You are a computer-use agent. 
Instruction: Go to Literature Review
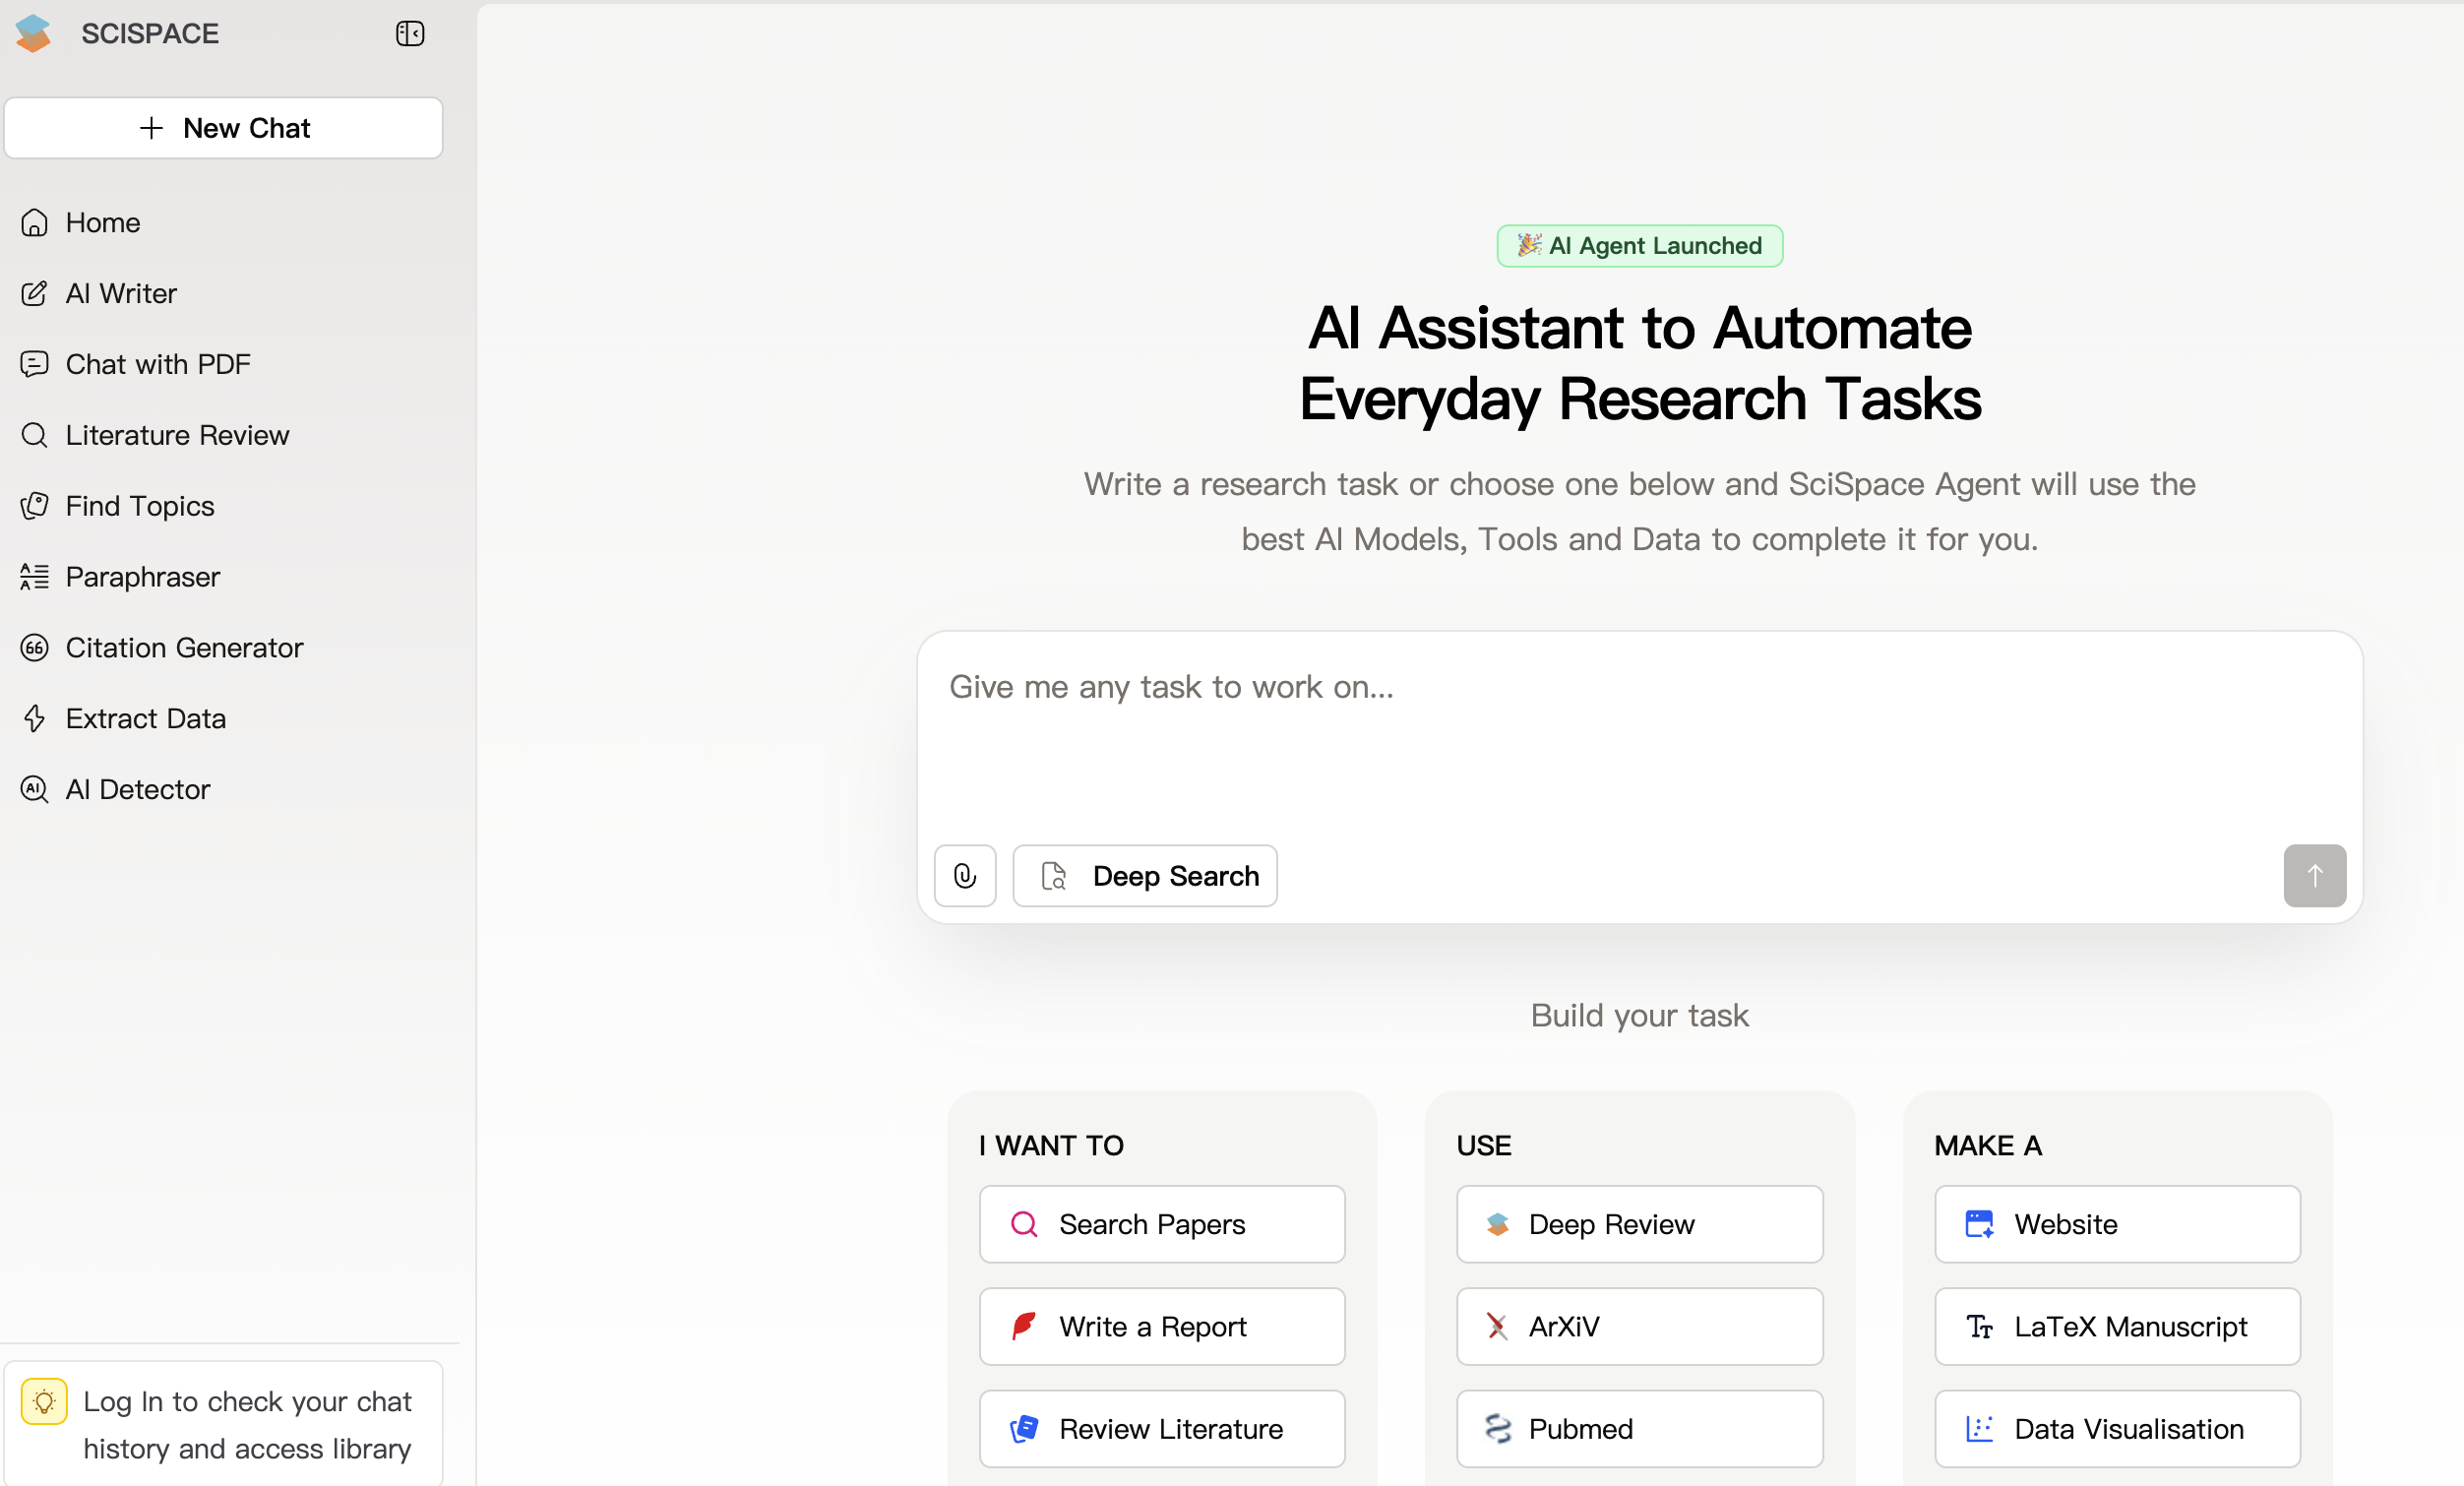click(176, 435)
